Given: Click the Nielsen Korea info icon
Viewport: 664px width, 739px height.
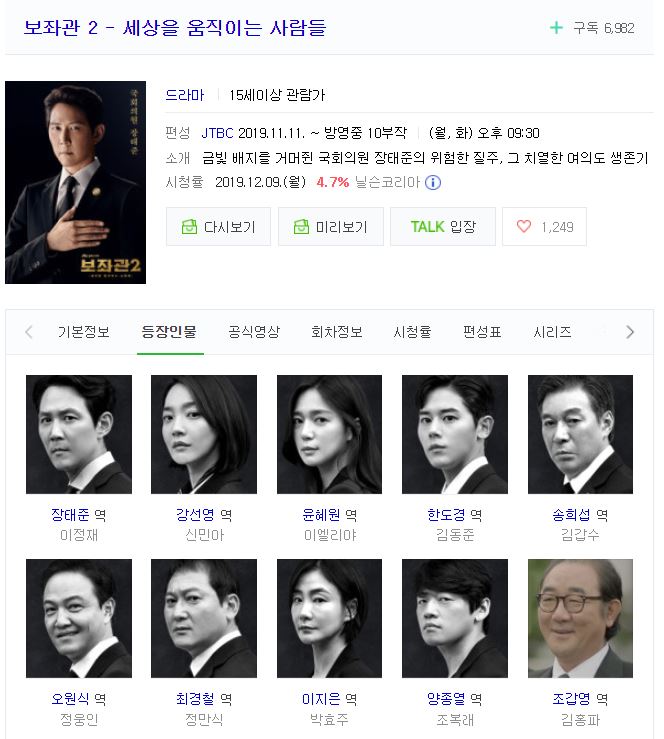Looking at the screenshot, I should click(433, 183).
